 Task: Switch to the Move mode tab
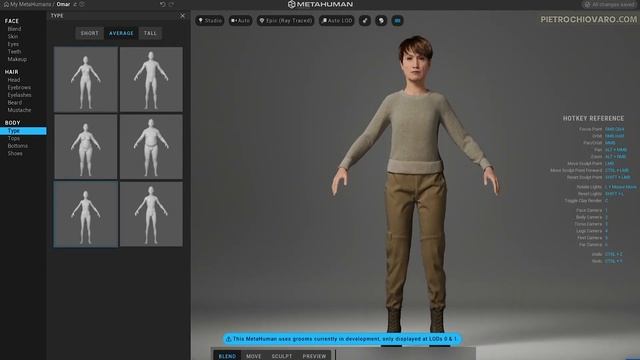point(253,356)
